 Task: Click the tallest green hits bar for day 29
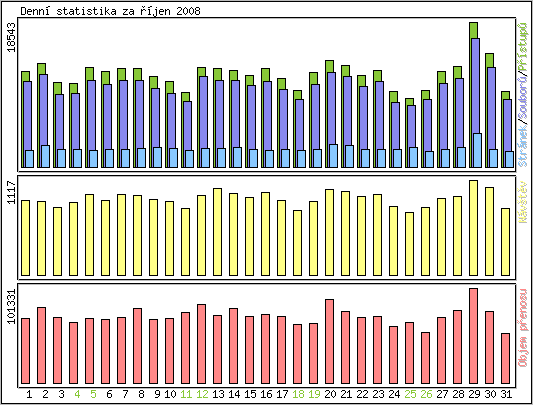474,30
